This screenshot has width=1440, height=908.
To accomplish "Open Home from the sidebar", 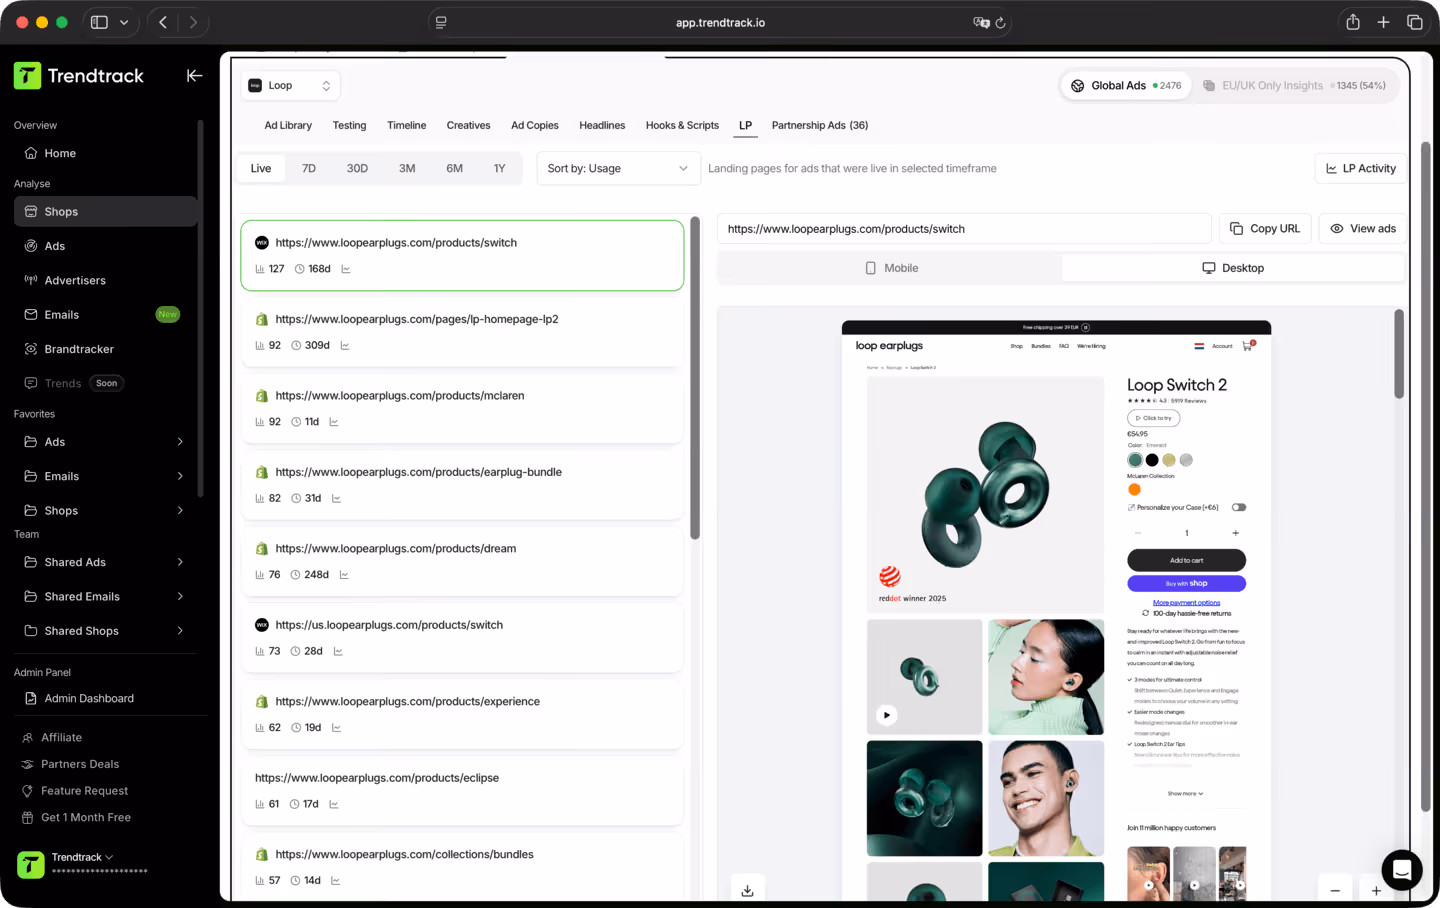I will pos(61,153).
